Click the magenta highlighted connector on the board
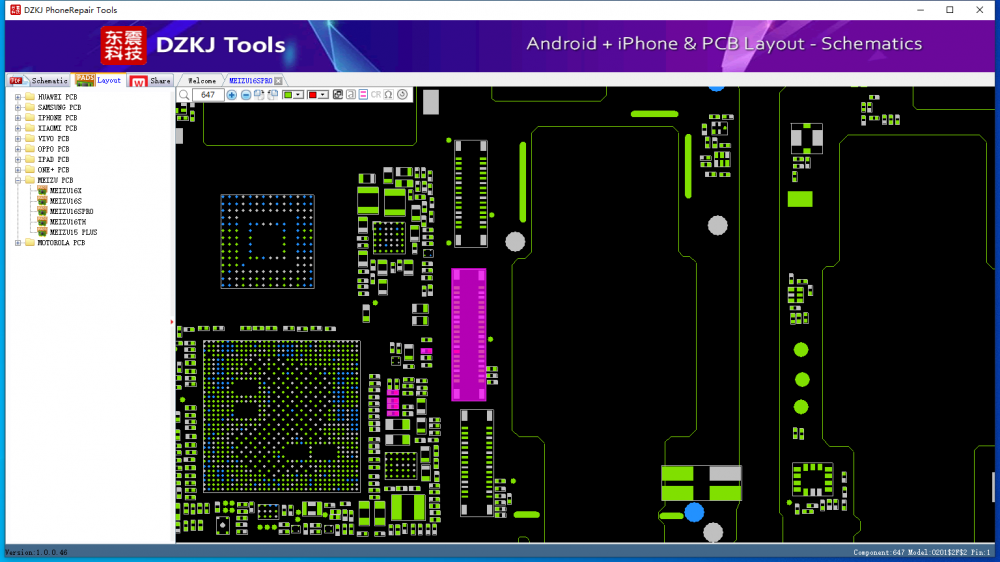 click(x=469, y=335)
